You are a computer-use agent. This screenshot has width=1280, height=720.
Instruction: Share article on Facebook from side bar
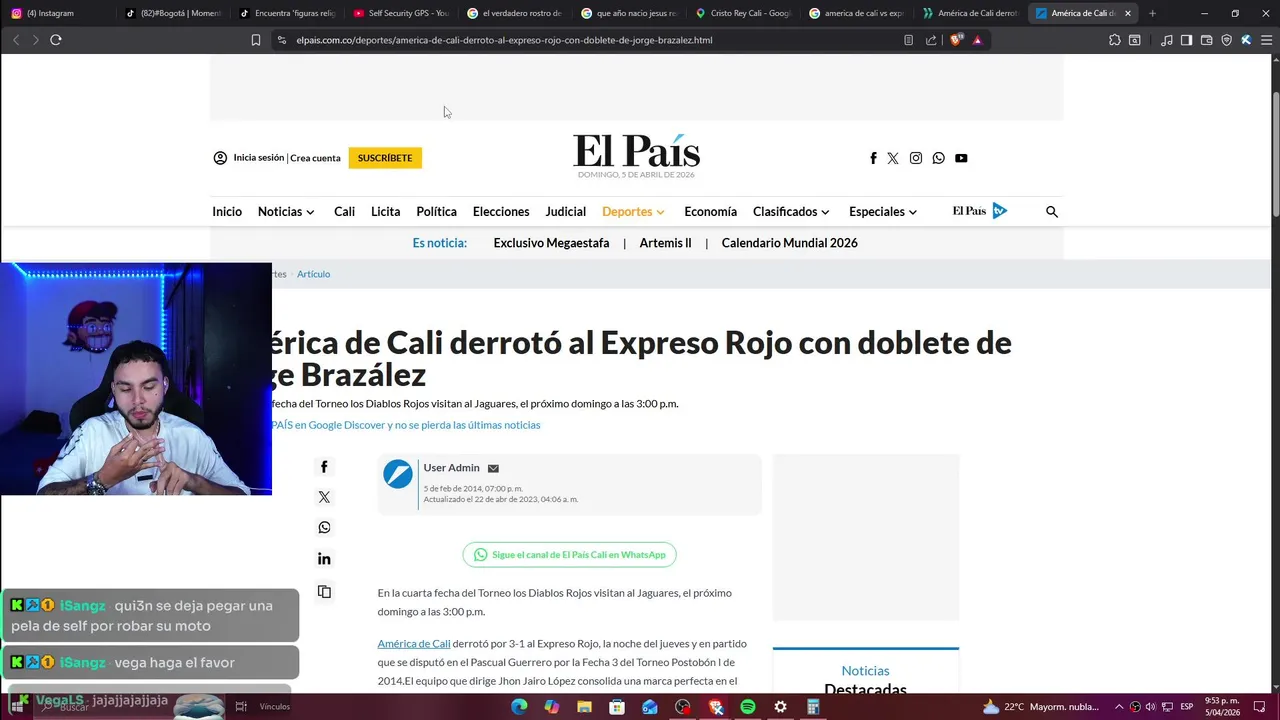click(324, 467)
